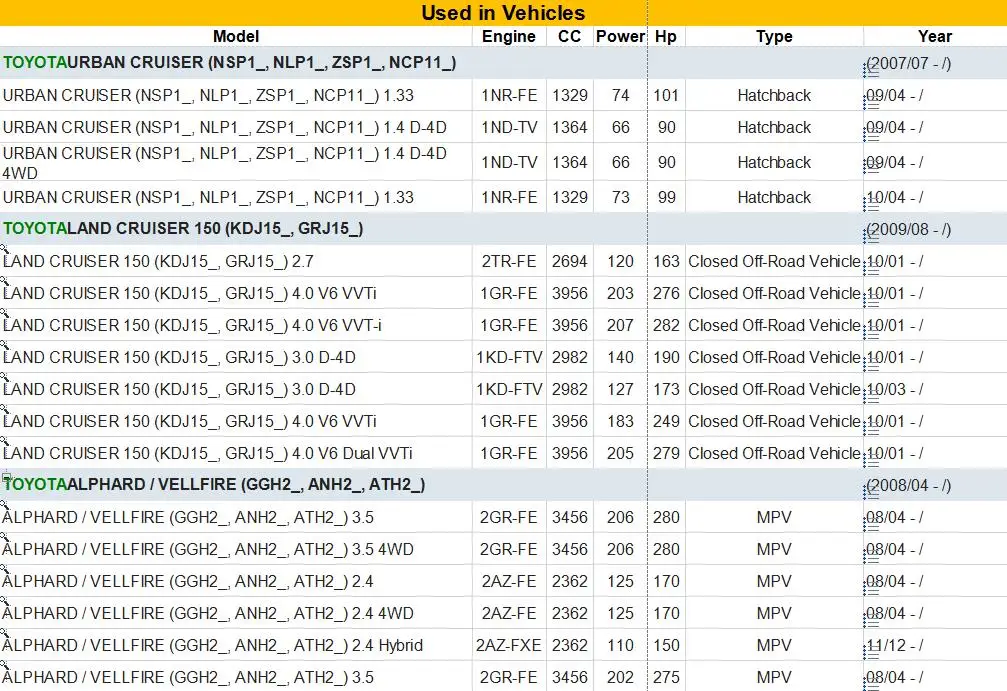The image size is (1007, 691).
Task: Click the Hp value "163"
Action: pyautogui.click(x=666, y=261)
